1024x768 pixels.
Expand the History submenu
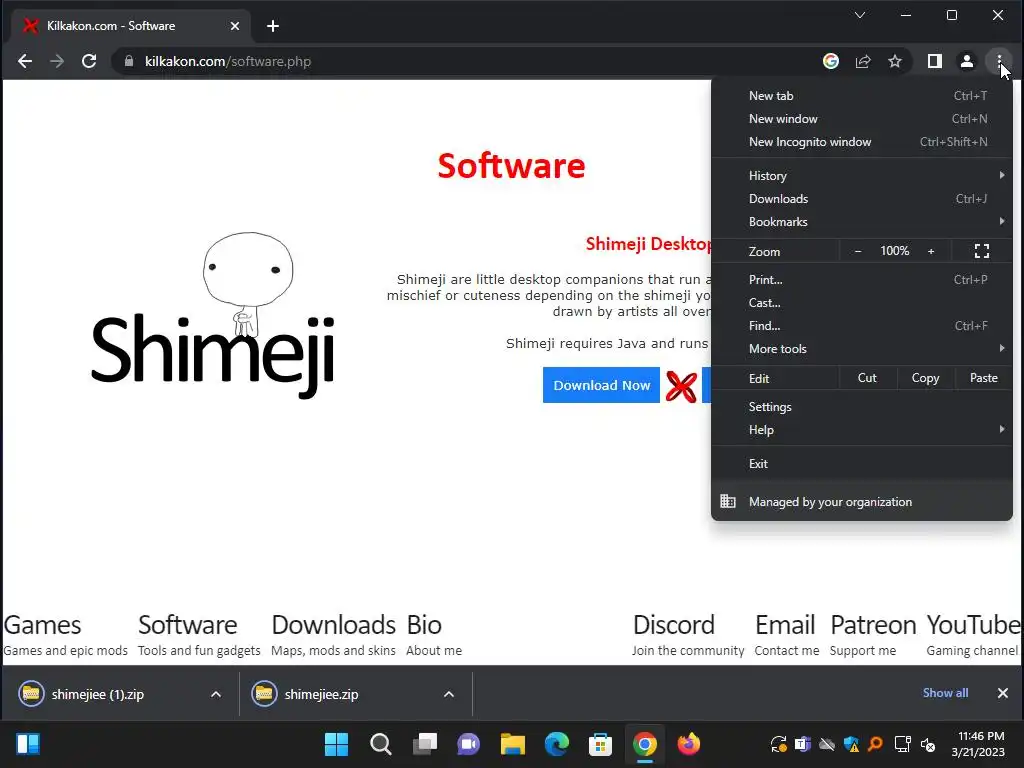862,176
